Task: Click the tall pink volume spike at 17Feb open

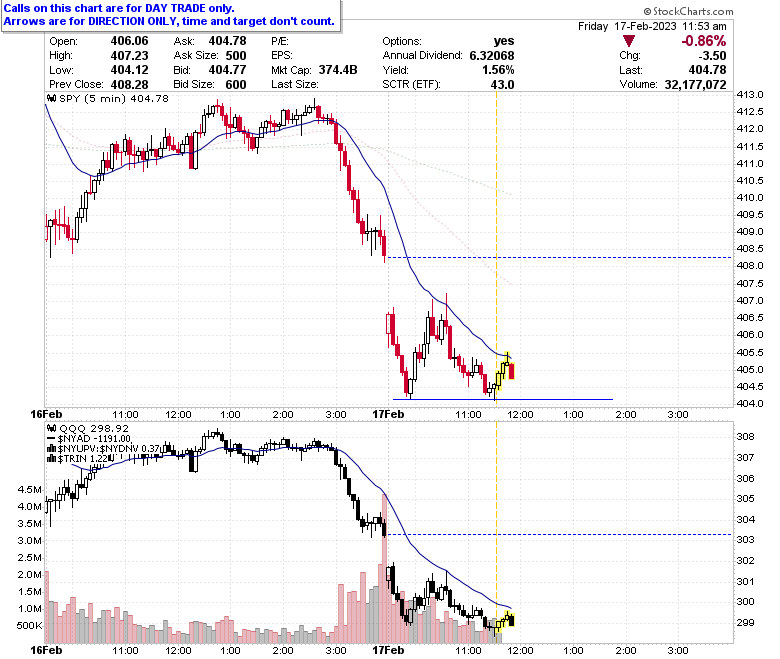Action: [384, 568]
